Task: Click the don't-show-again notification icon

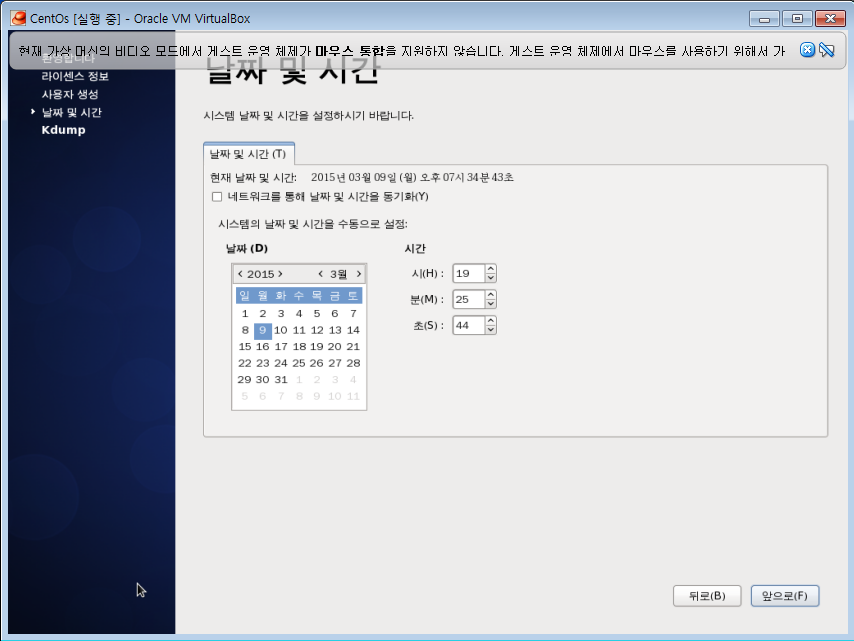Action: pyautogui.click(x=827, y=50)
